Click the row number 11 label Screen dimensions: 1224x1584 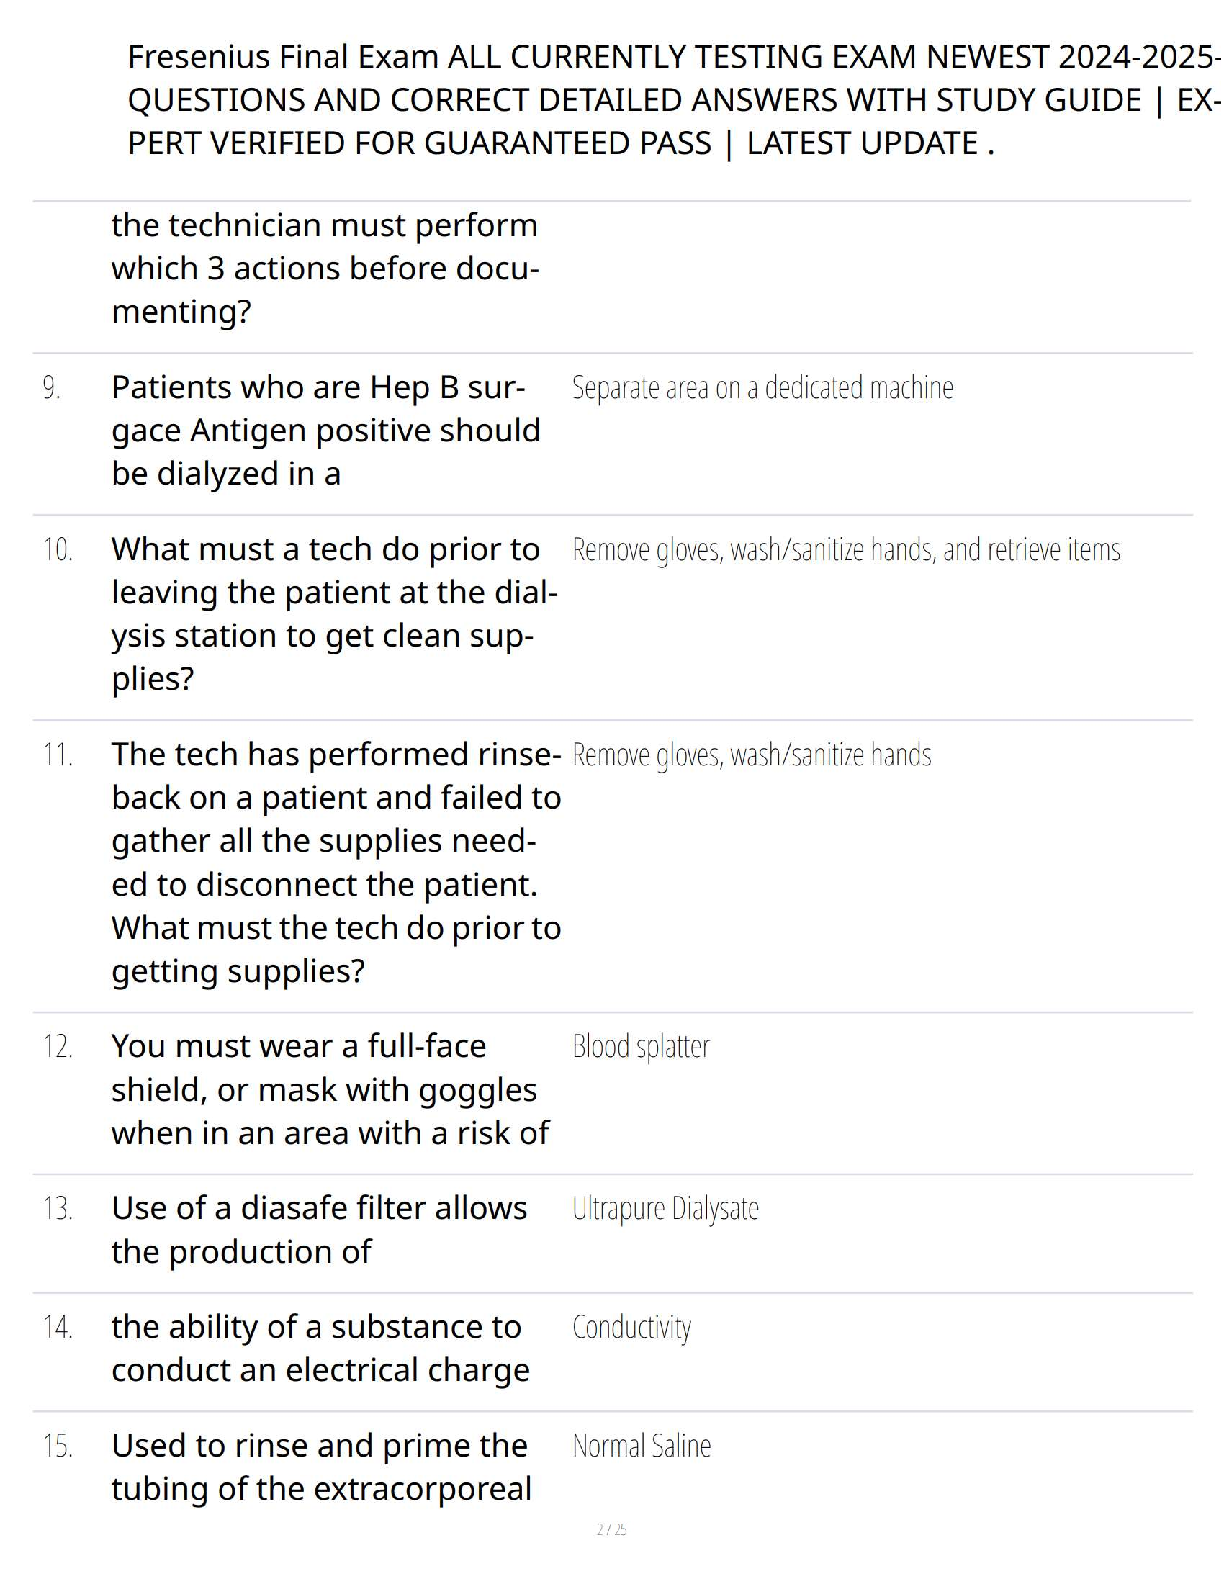(57, 754)
